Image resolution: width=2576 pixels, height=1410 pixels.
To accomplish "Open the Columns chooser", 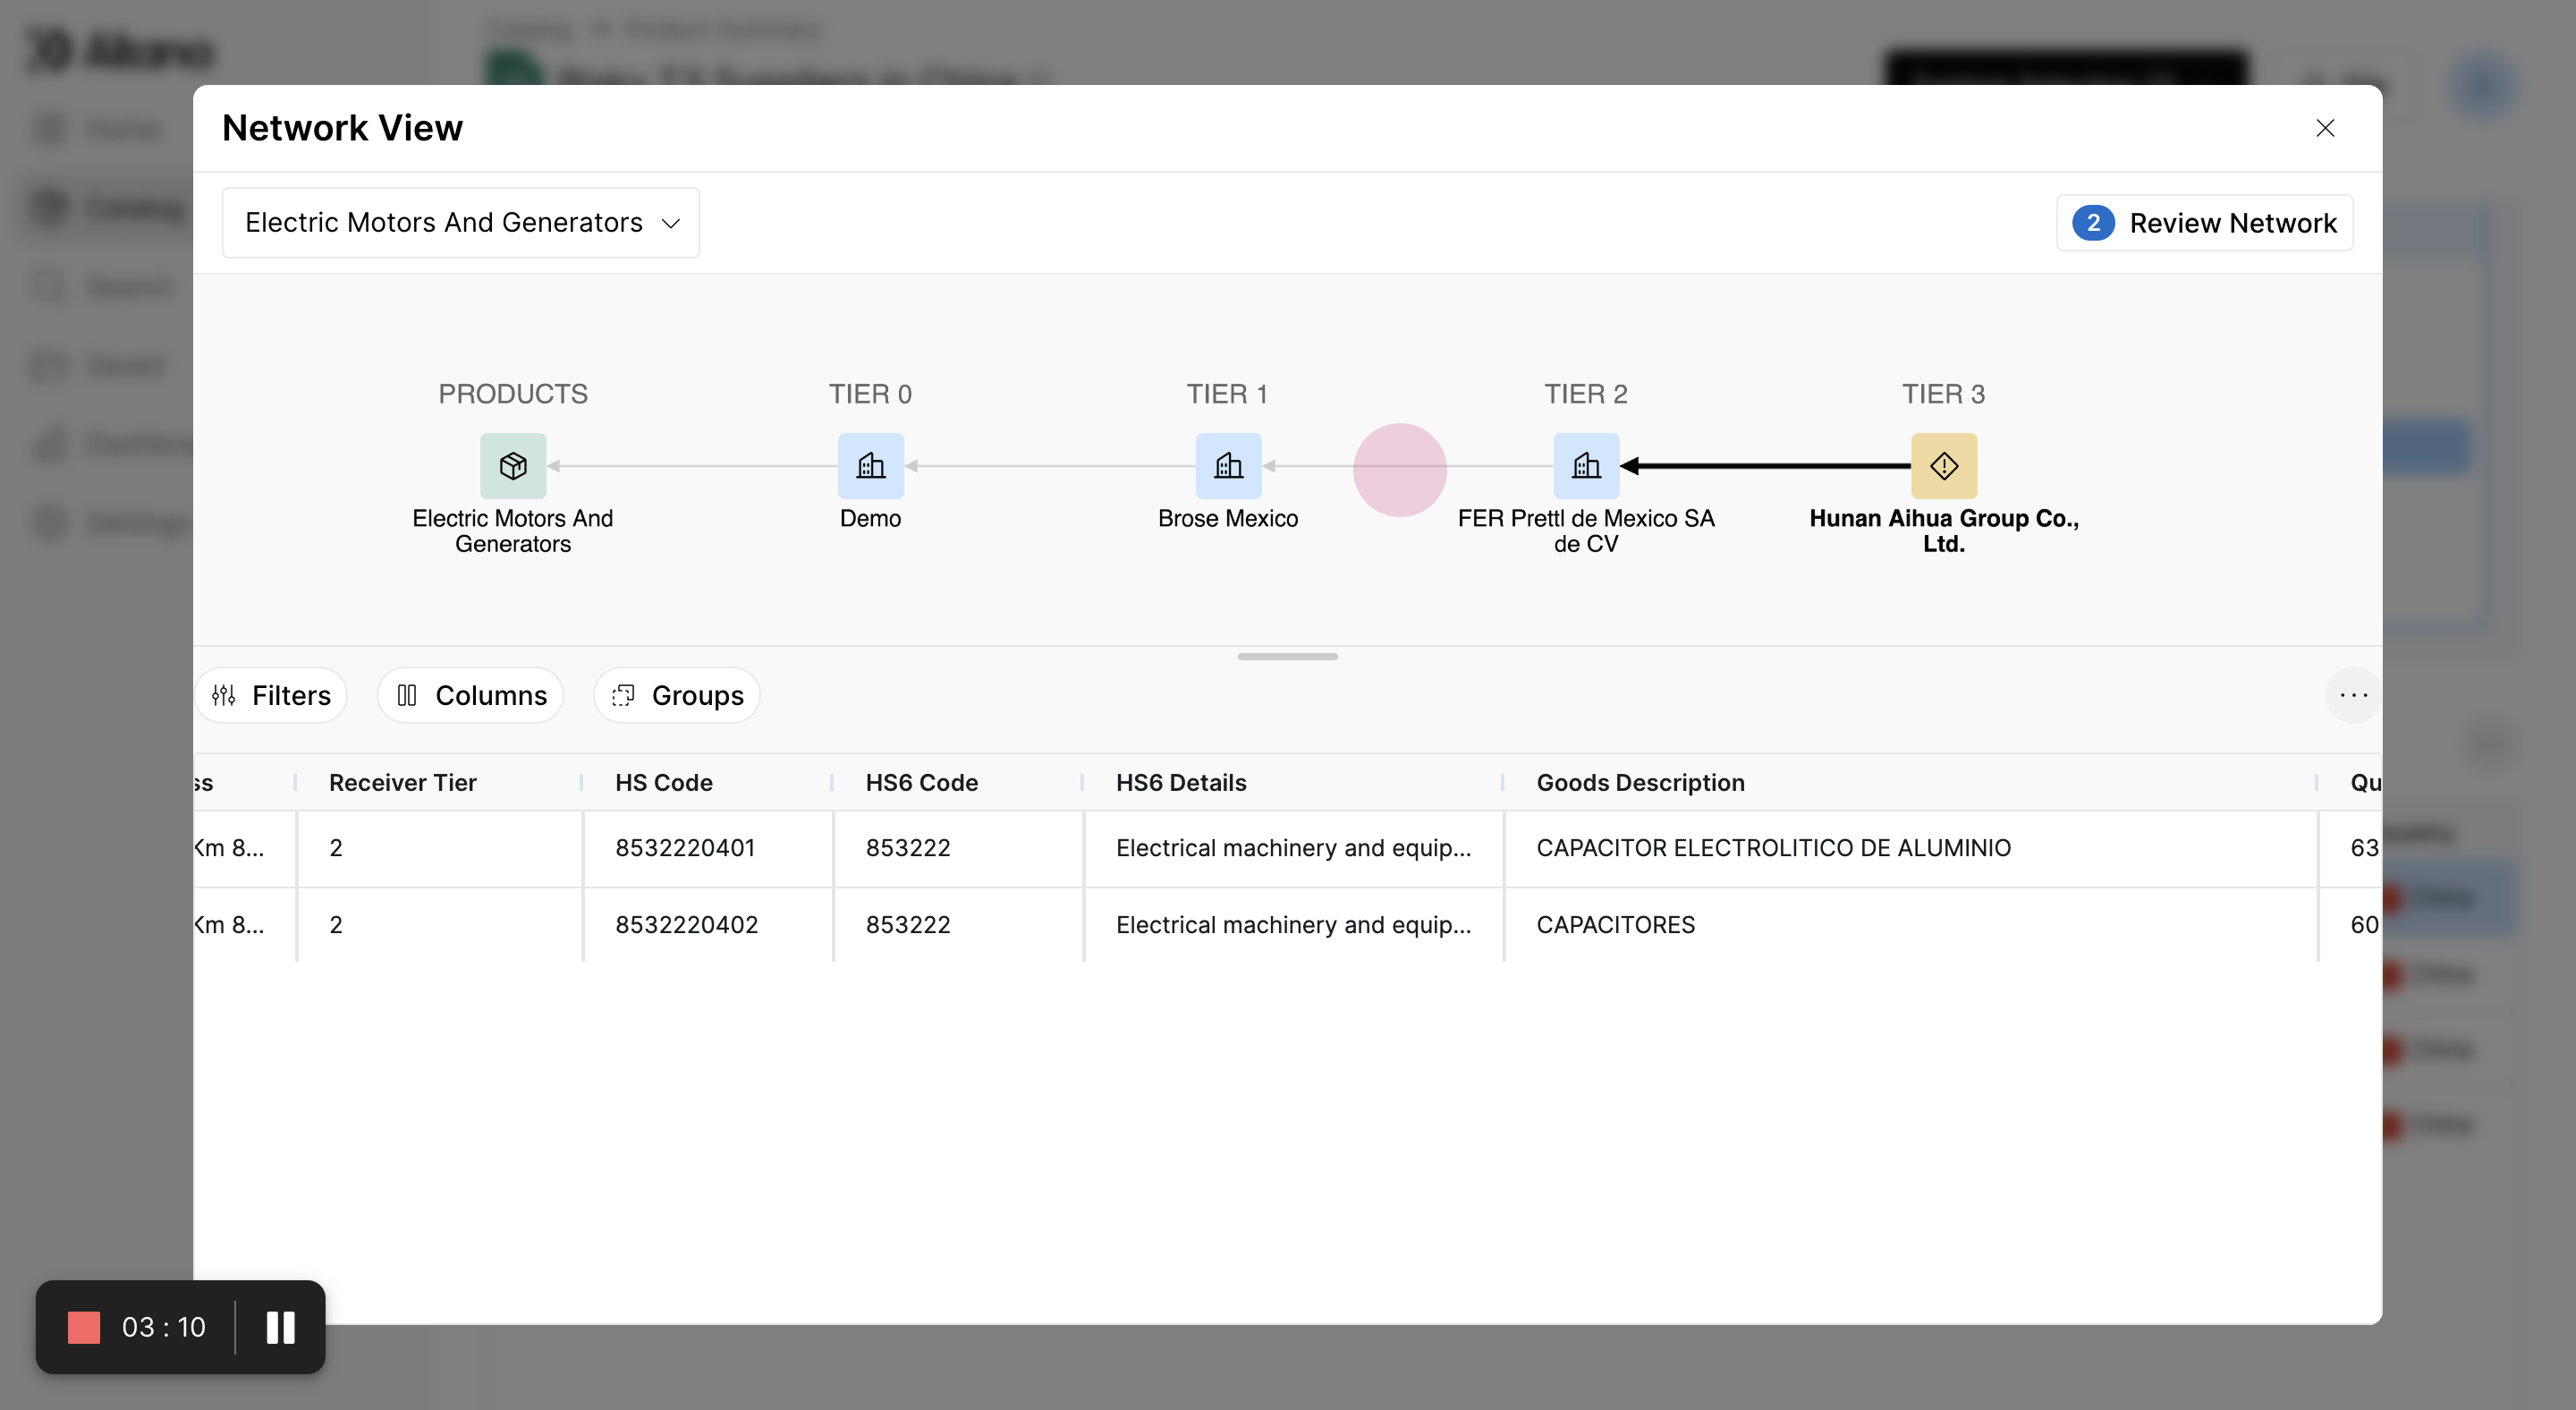I will [x=471, y=695].
